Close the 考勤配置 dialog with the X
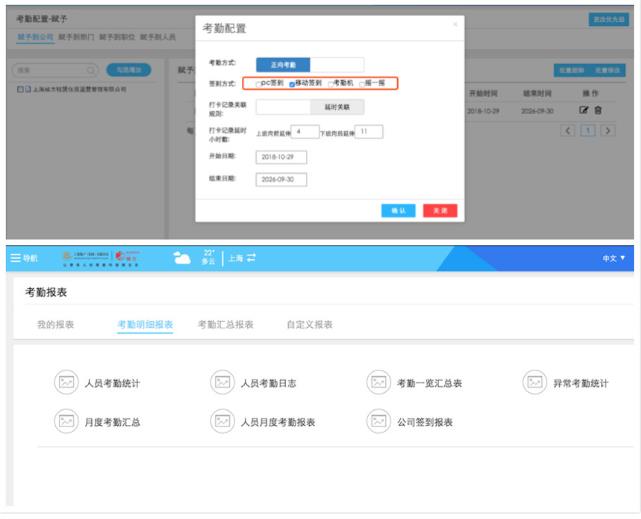Screen dimensions: 641x519 tap(455, 25)
